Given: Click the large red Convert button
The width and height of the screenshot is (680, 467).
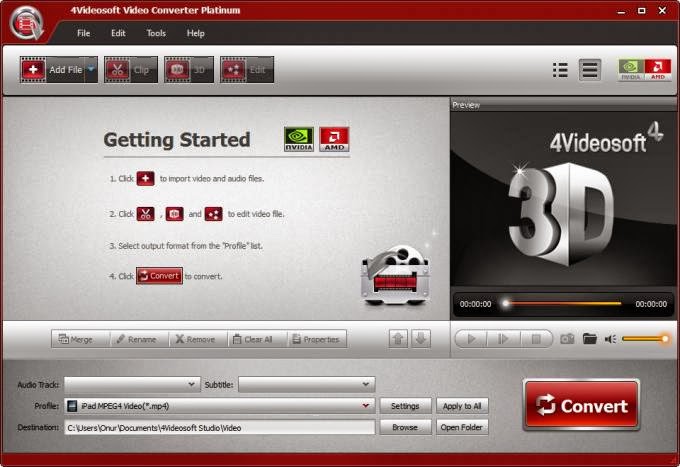Looking at the screenshot, I should (582, 405).
